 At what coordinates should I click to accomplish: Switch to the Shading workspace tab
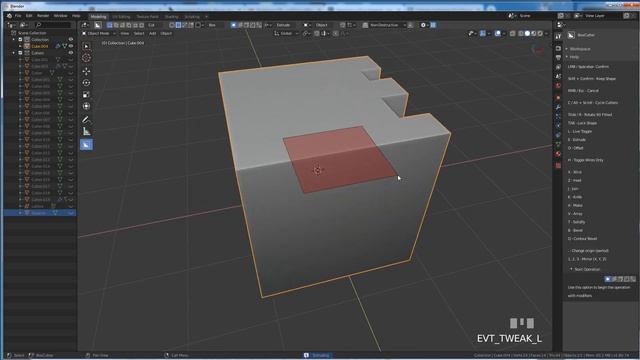point(171,17)
